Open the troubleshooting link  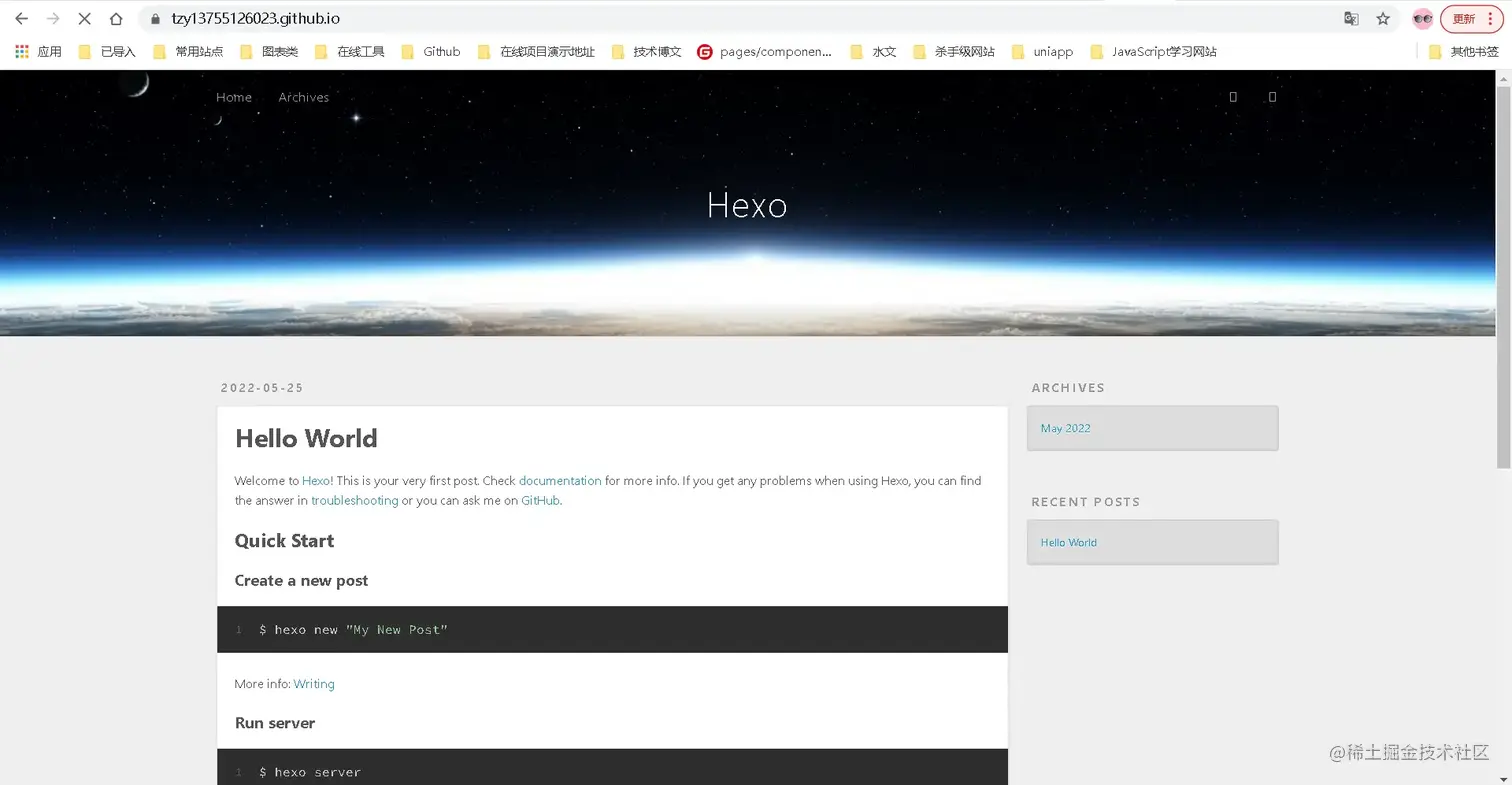(x=354, y=500)
